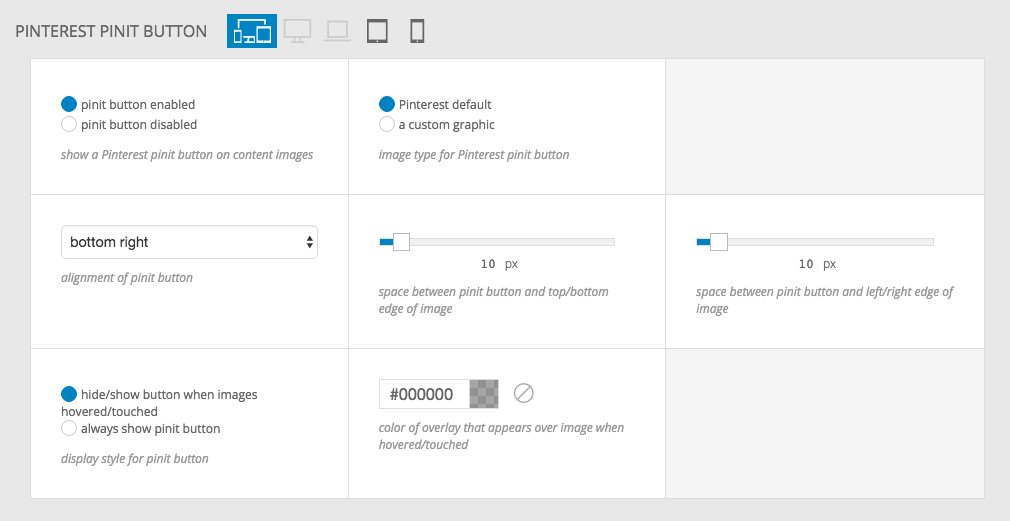Click the 10 value for top/bottom spacing
Screen dimensions: 1010x521
pyautogui.click(x=488, y=264)
